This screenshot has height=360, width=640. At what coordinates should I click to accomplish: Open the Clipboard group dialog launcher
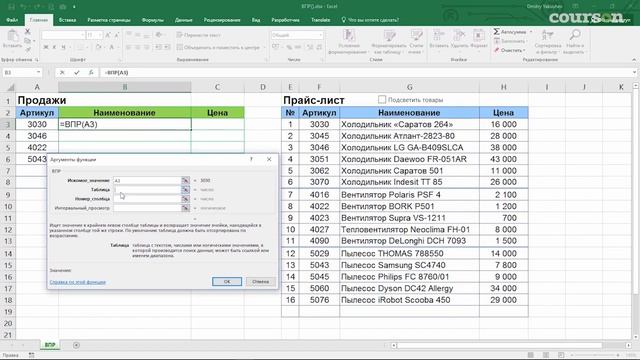coord(36,60)
